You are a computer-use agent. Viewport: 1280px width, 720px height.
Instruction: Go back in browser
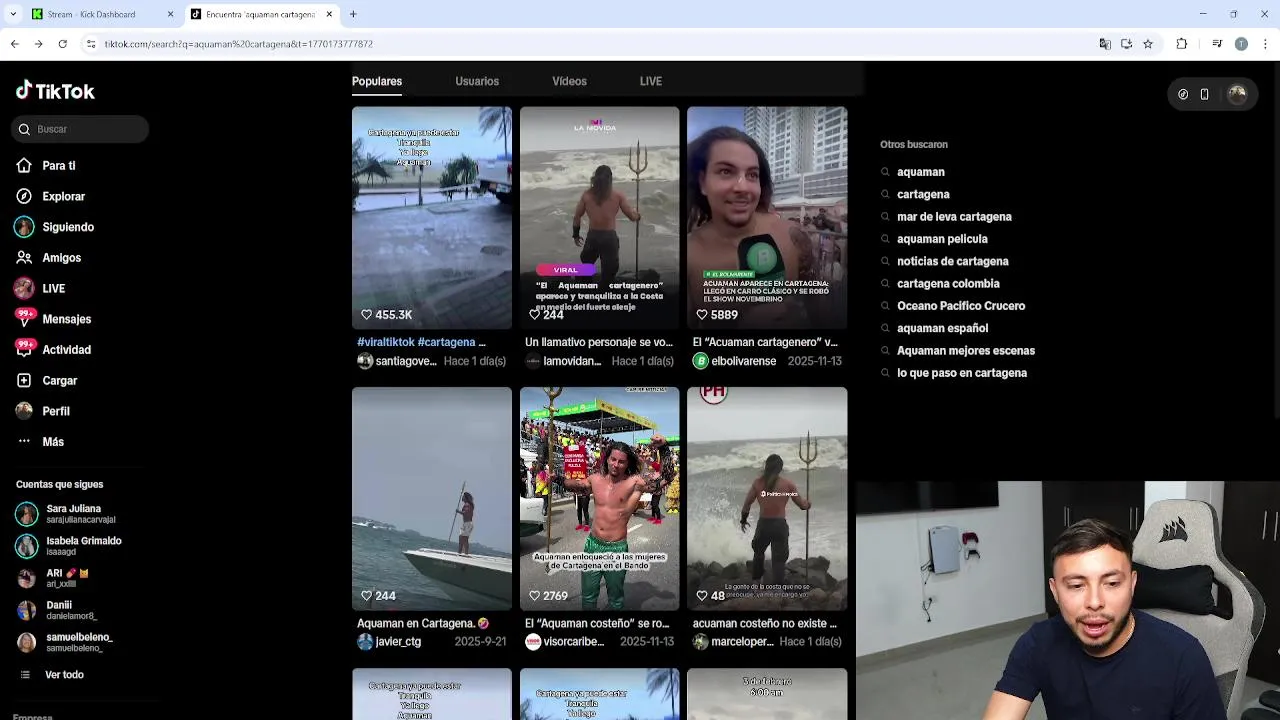(14, 44)
